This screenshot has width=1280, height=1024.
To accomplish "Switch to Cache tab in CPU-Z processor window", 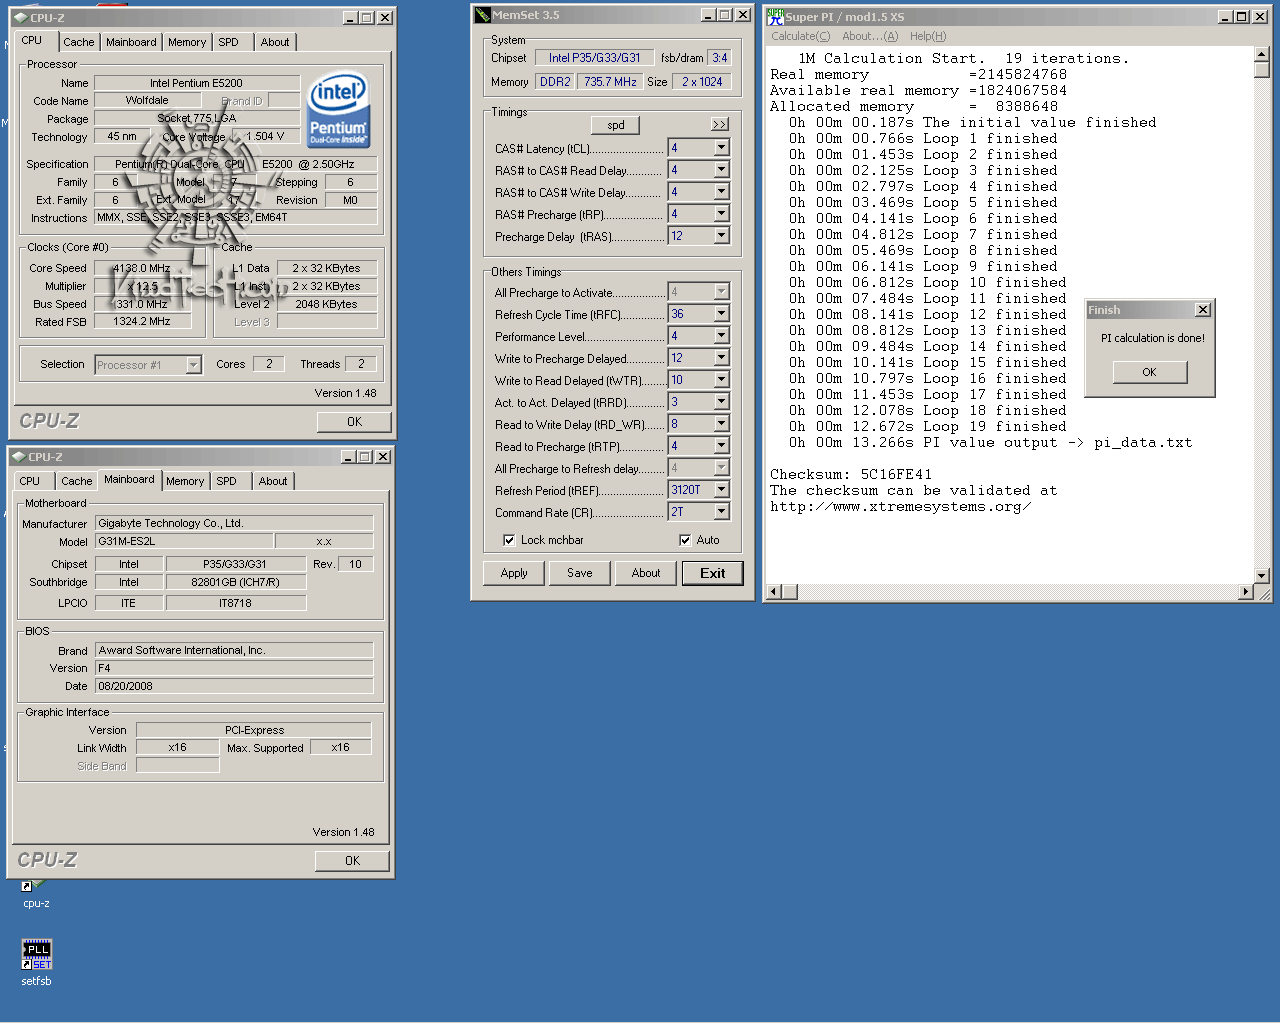I will pyautogui.click(x=79, y=42).
